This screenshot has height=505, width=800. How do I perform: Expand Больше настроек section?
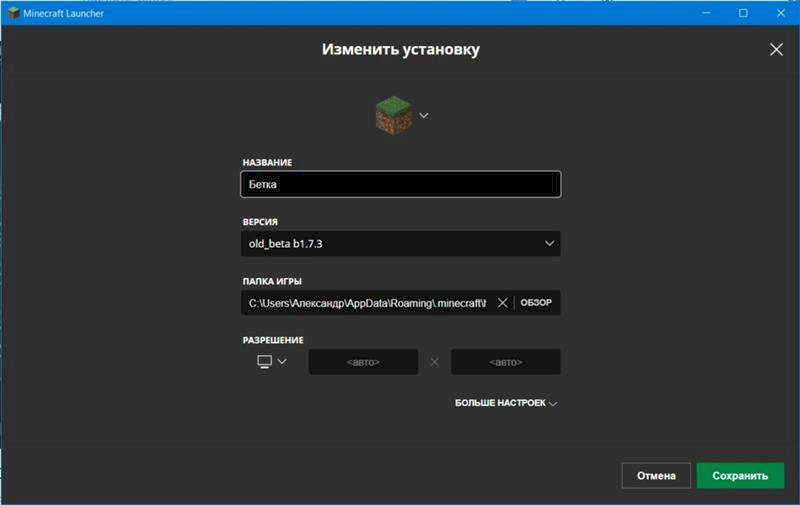tap(506, 403)
